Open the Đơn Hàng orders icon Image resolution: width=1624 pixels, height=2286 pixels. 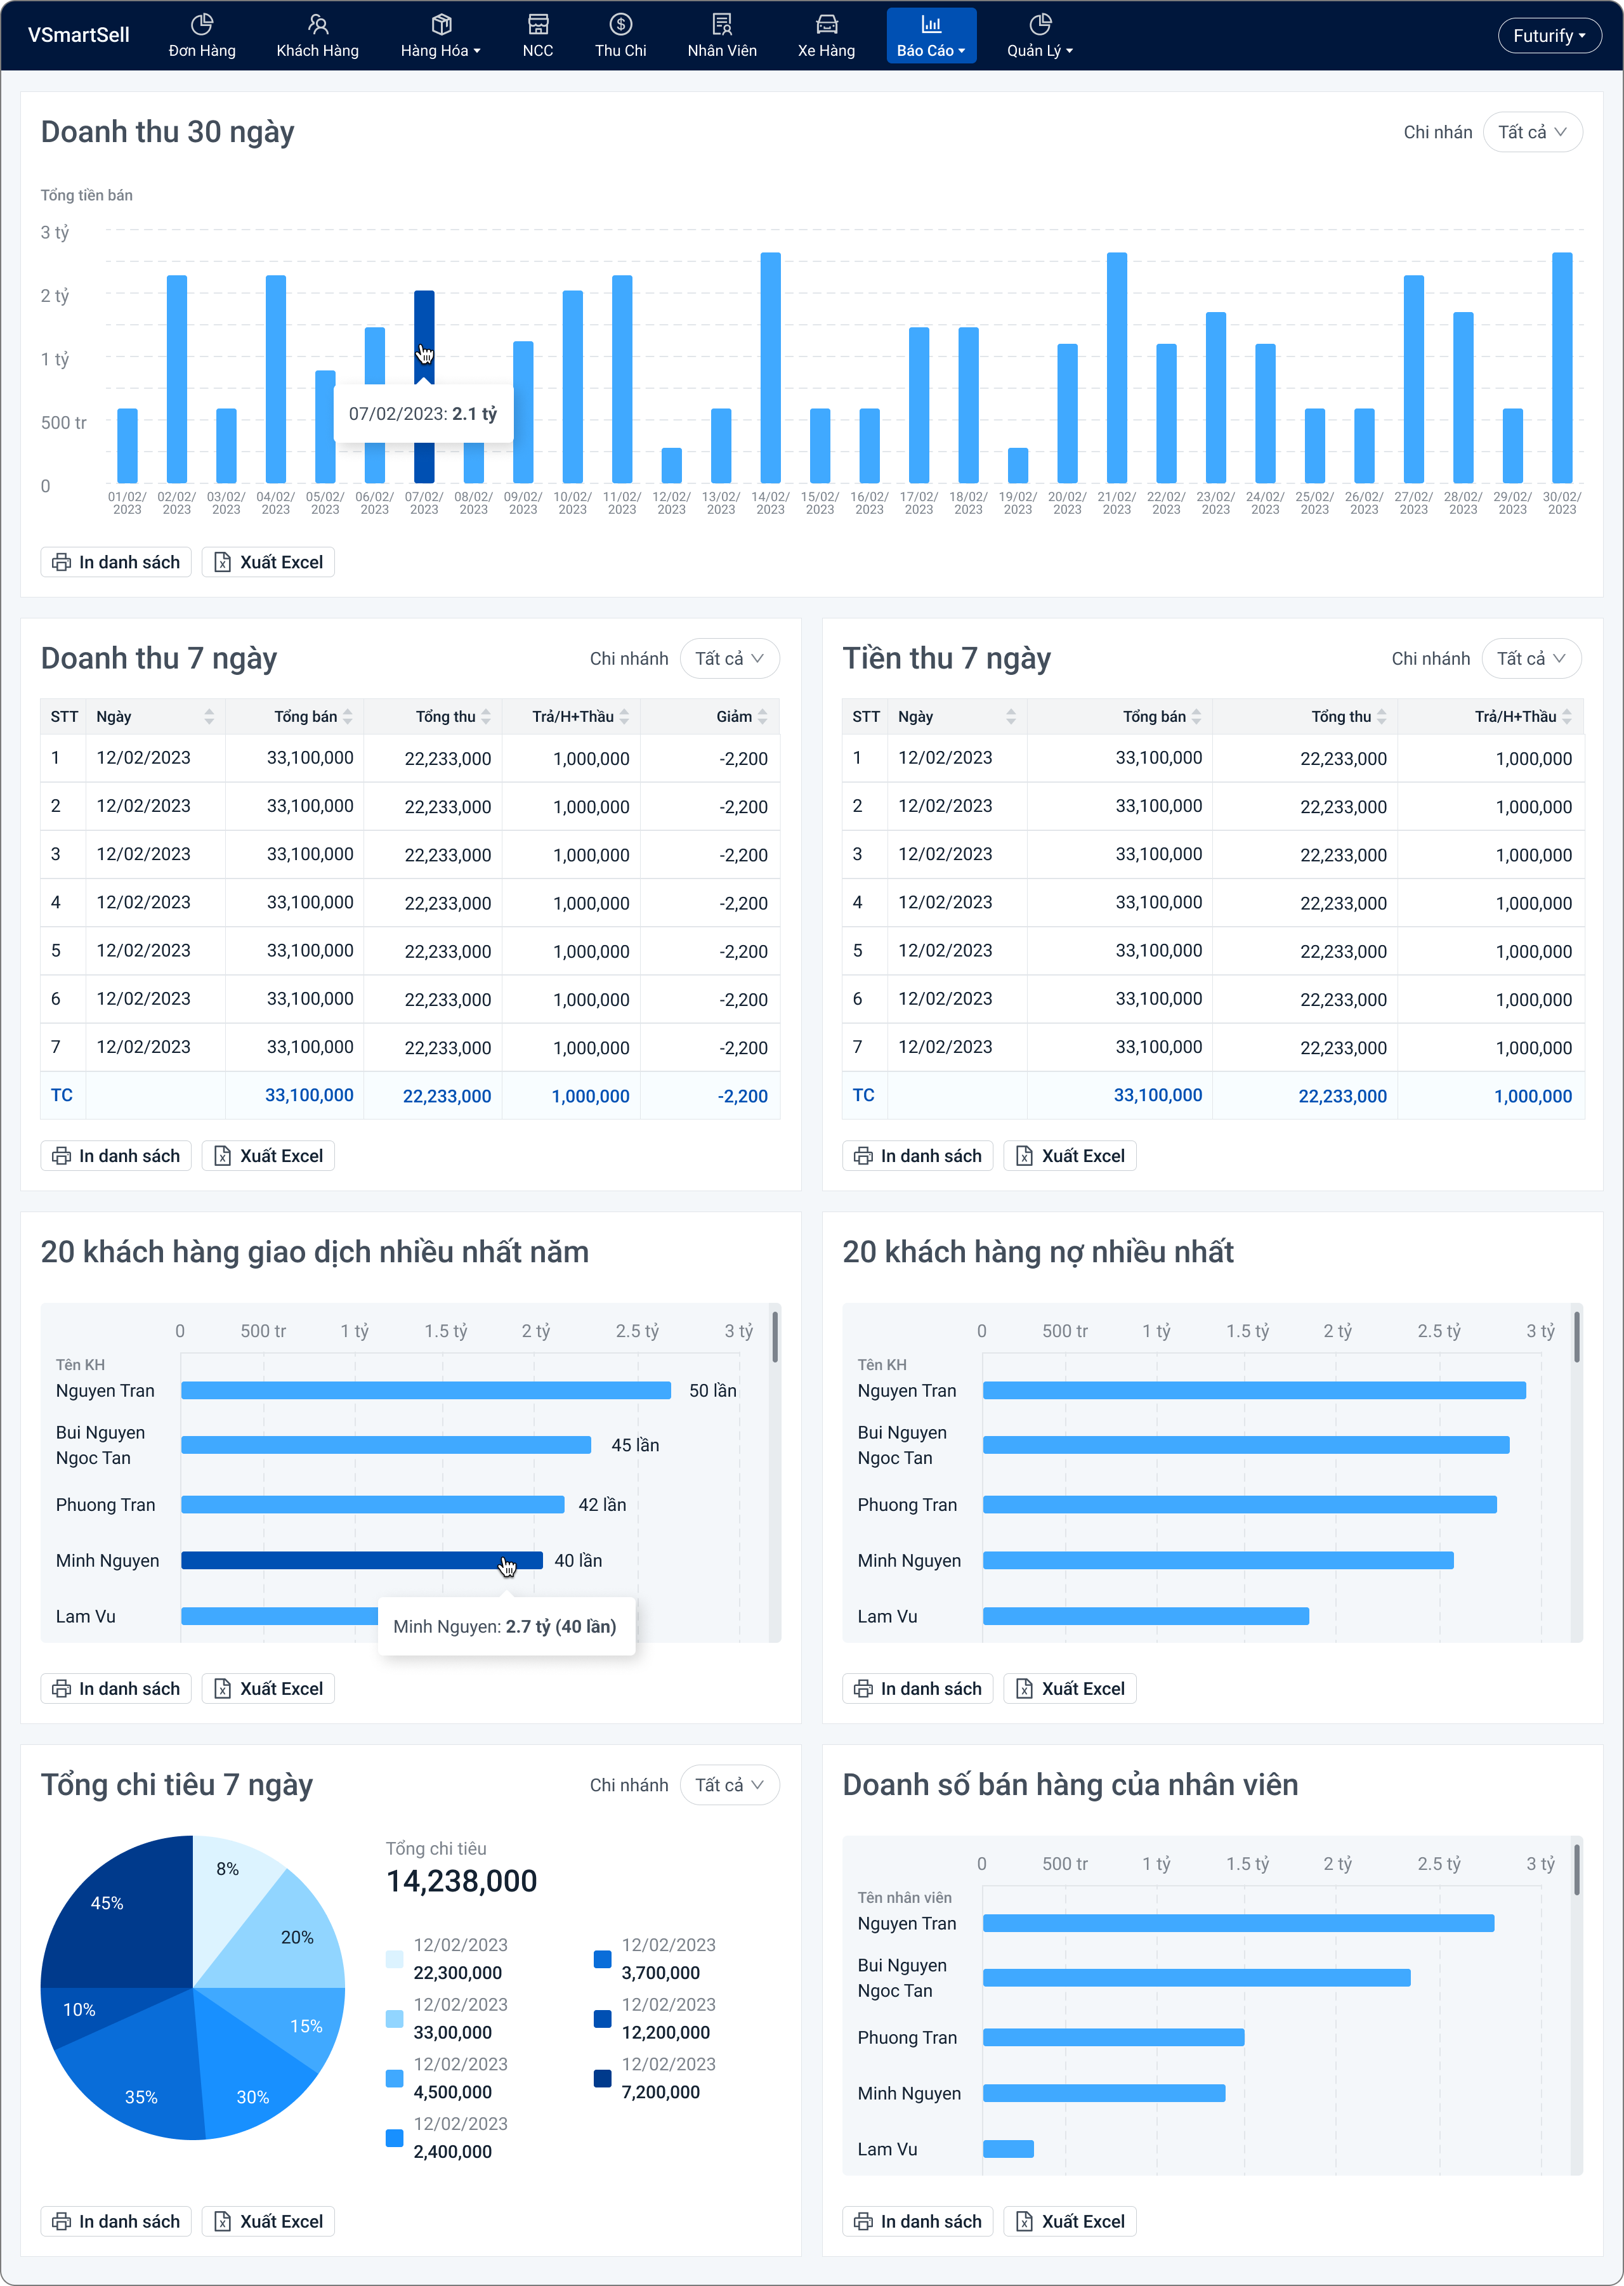[x=202, y=24]
